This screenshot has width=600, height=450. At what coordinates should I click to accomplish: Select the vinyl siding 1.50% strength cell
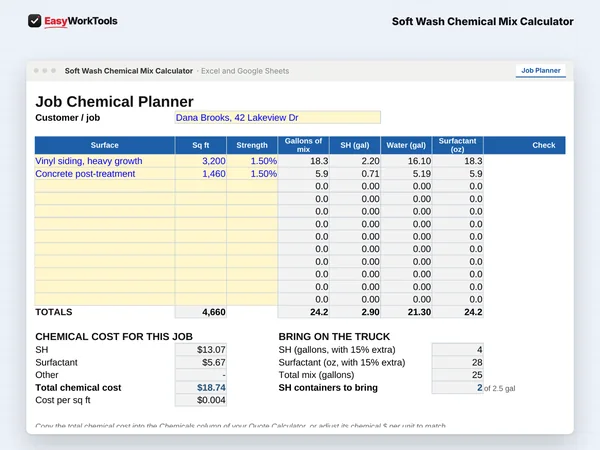(252, 161)
